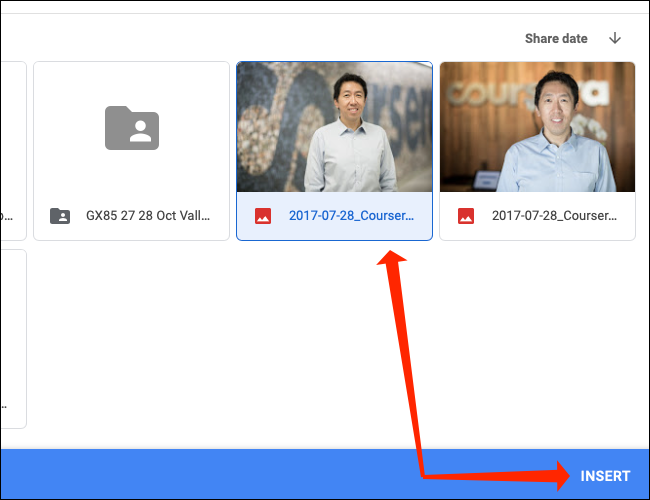
Task: Select photo preview with Coursera wooden sign
Action: [x=537, y=127]
